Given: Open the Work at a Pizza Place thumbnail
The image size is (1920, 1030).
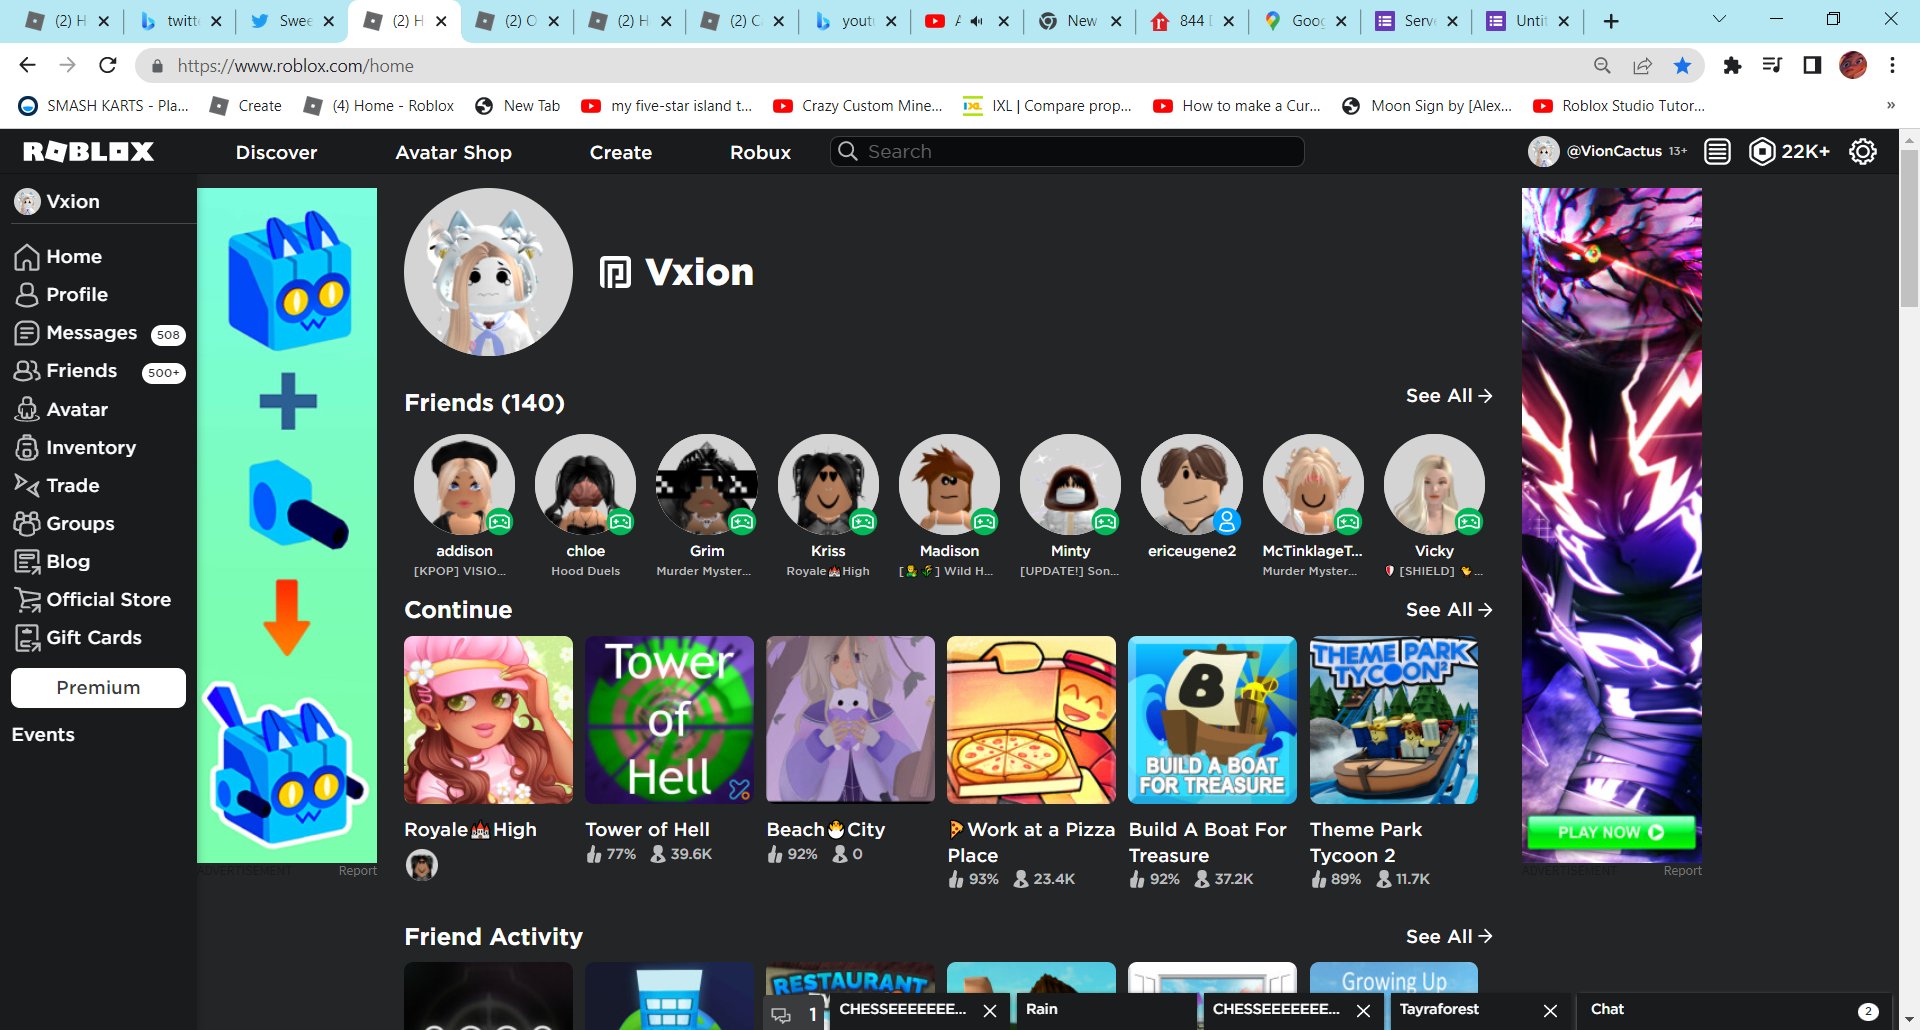Looking at the screenshot, I should tap(1031, 720).
